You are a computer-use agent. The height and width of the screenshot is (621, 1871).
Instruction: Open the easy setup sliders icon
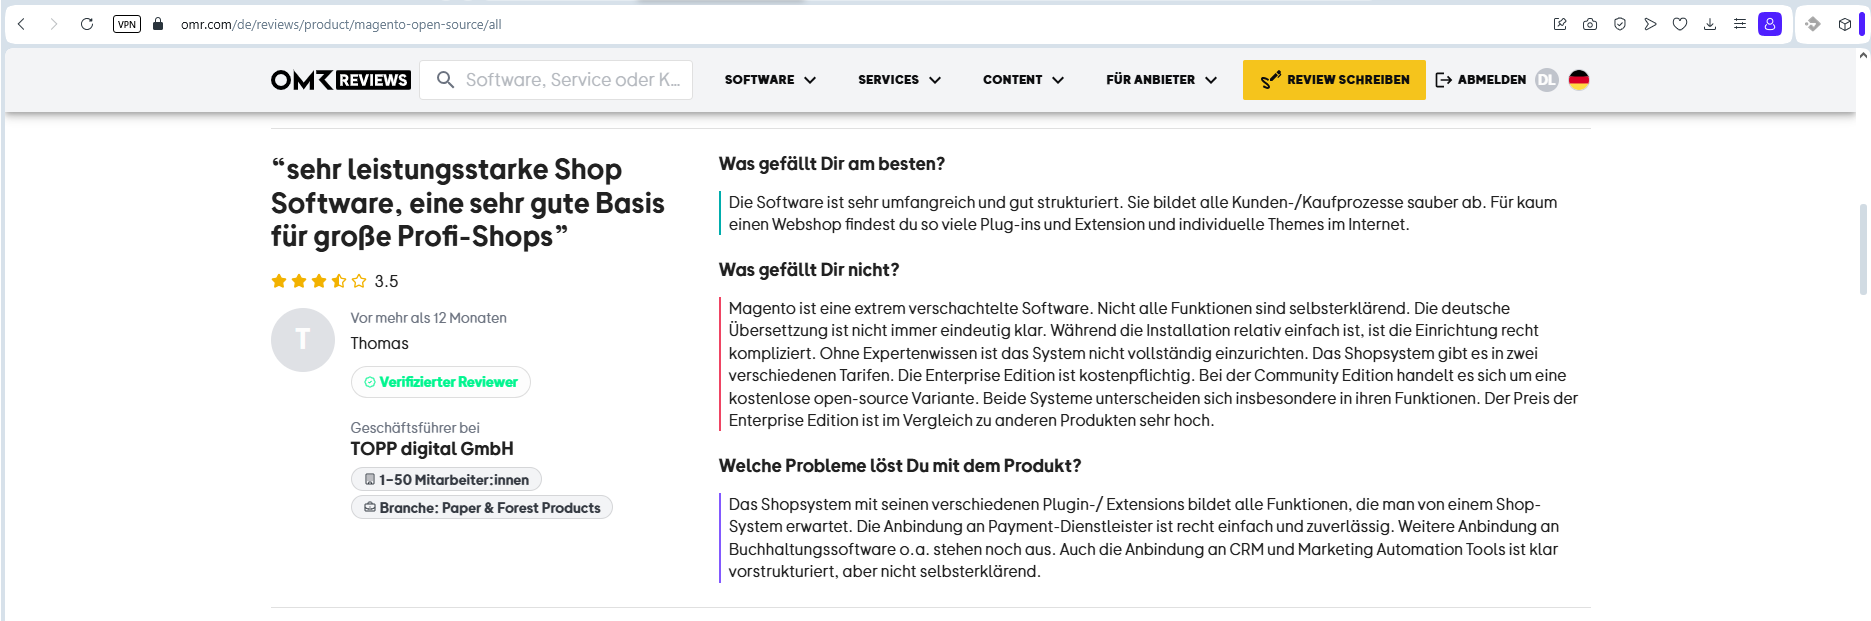[x=1740, y=24]
